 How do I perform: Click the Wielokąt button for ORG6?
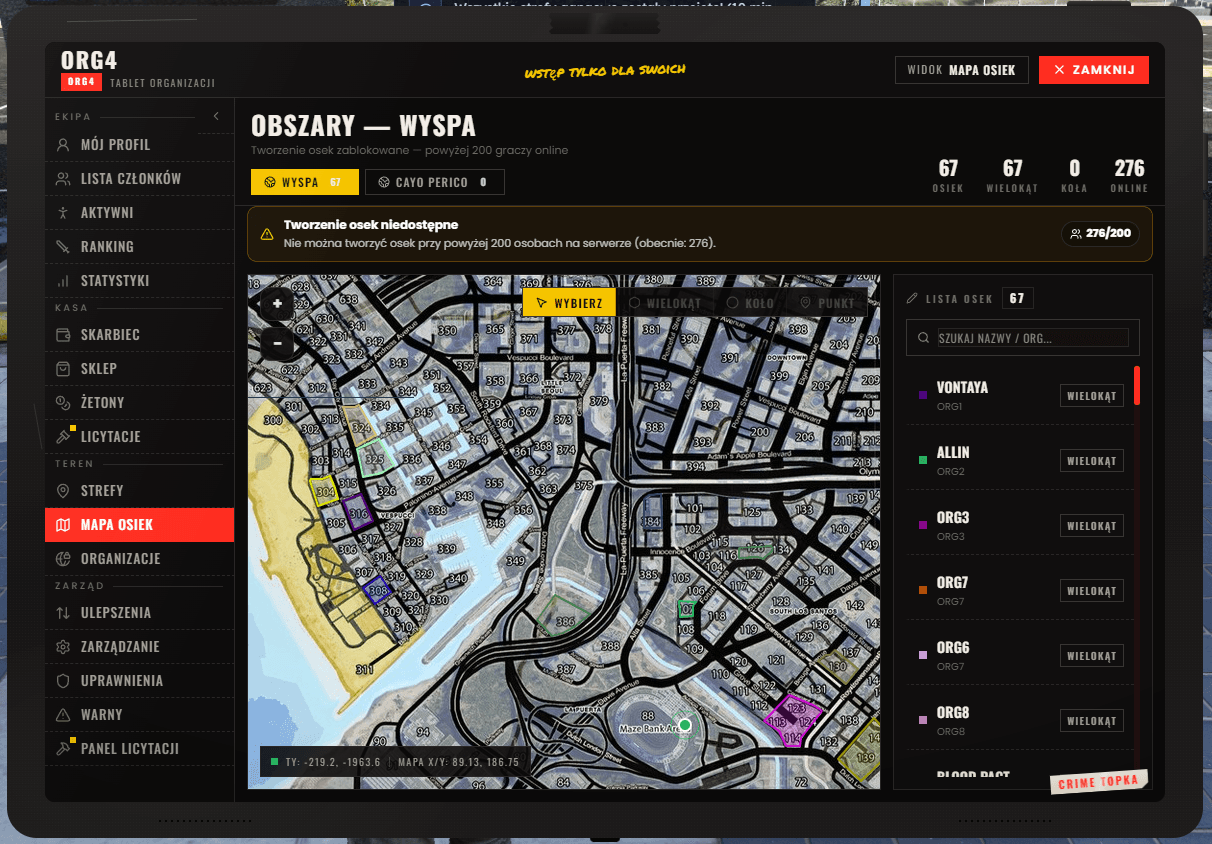[x=1091, y=656]
